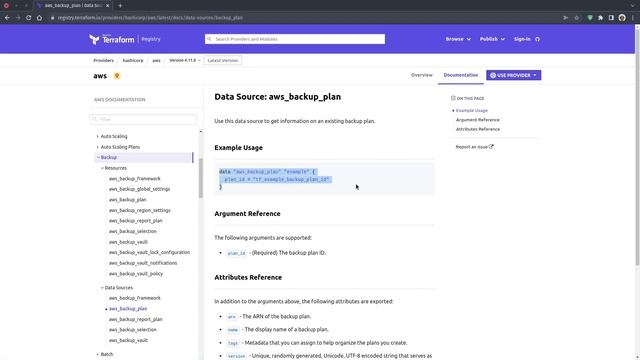The height and width of the screenshot is (360, 640).
Task: Open browser profile avatar
Action: [x=622, y=18]
